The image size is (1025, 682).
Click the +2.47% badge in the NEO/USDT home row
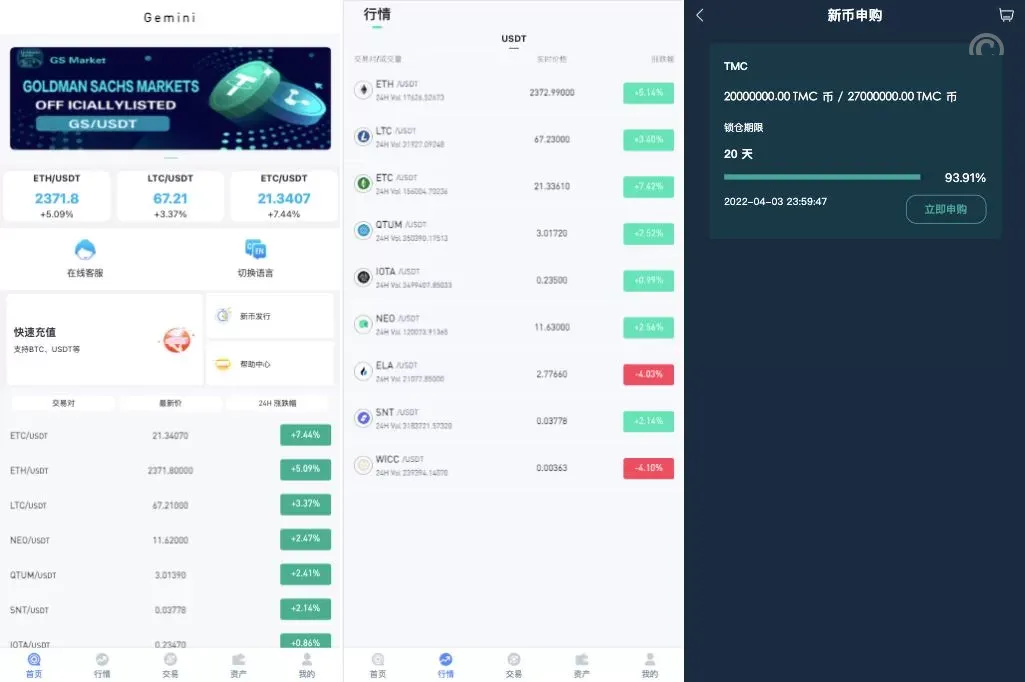[x=305, y=539]
